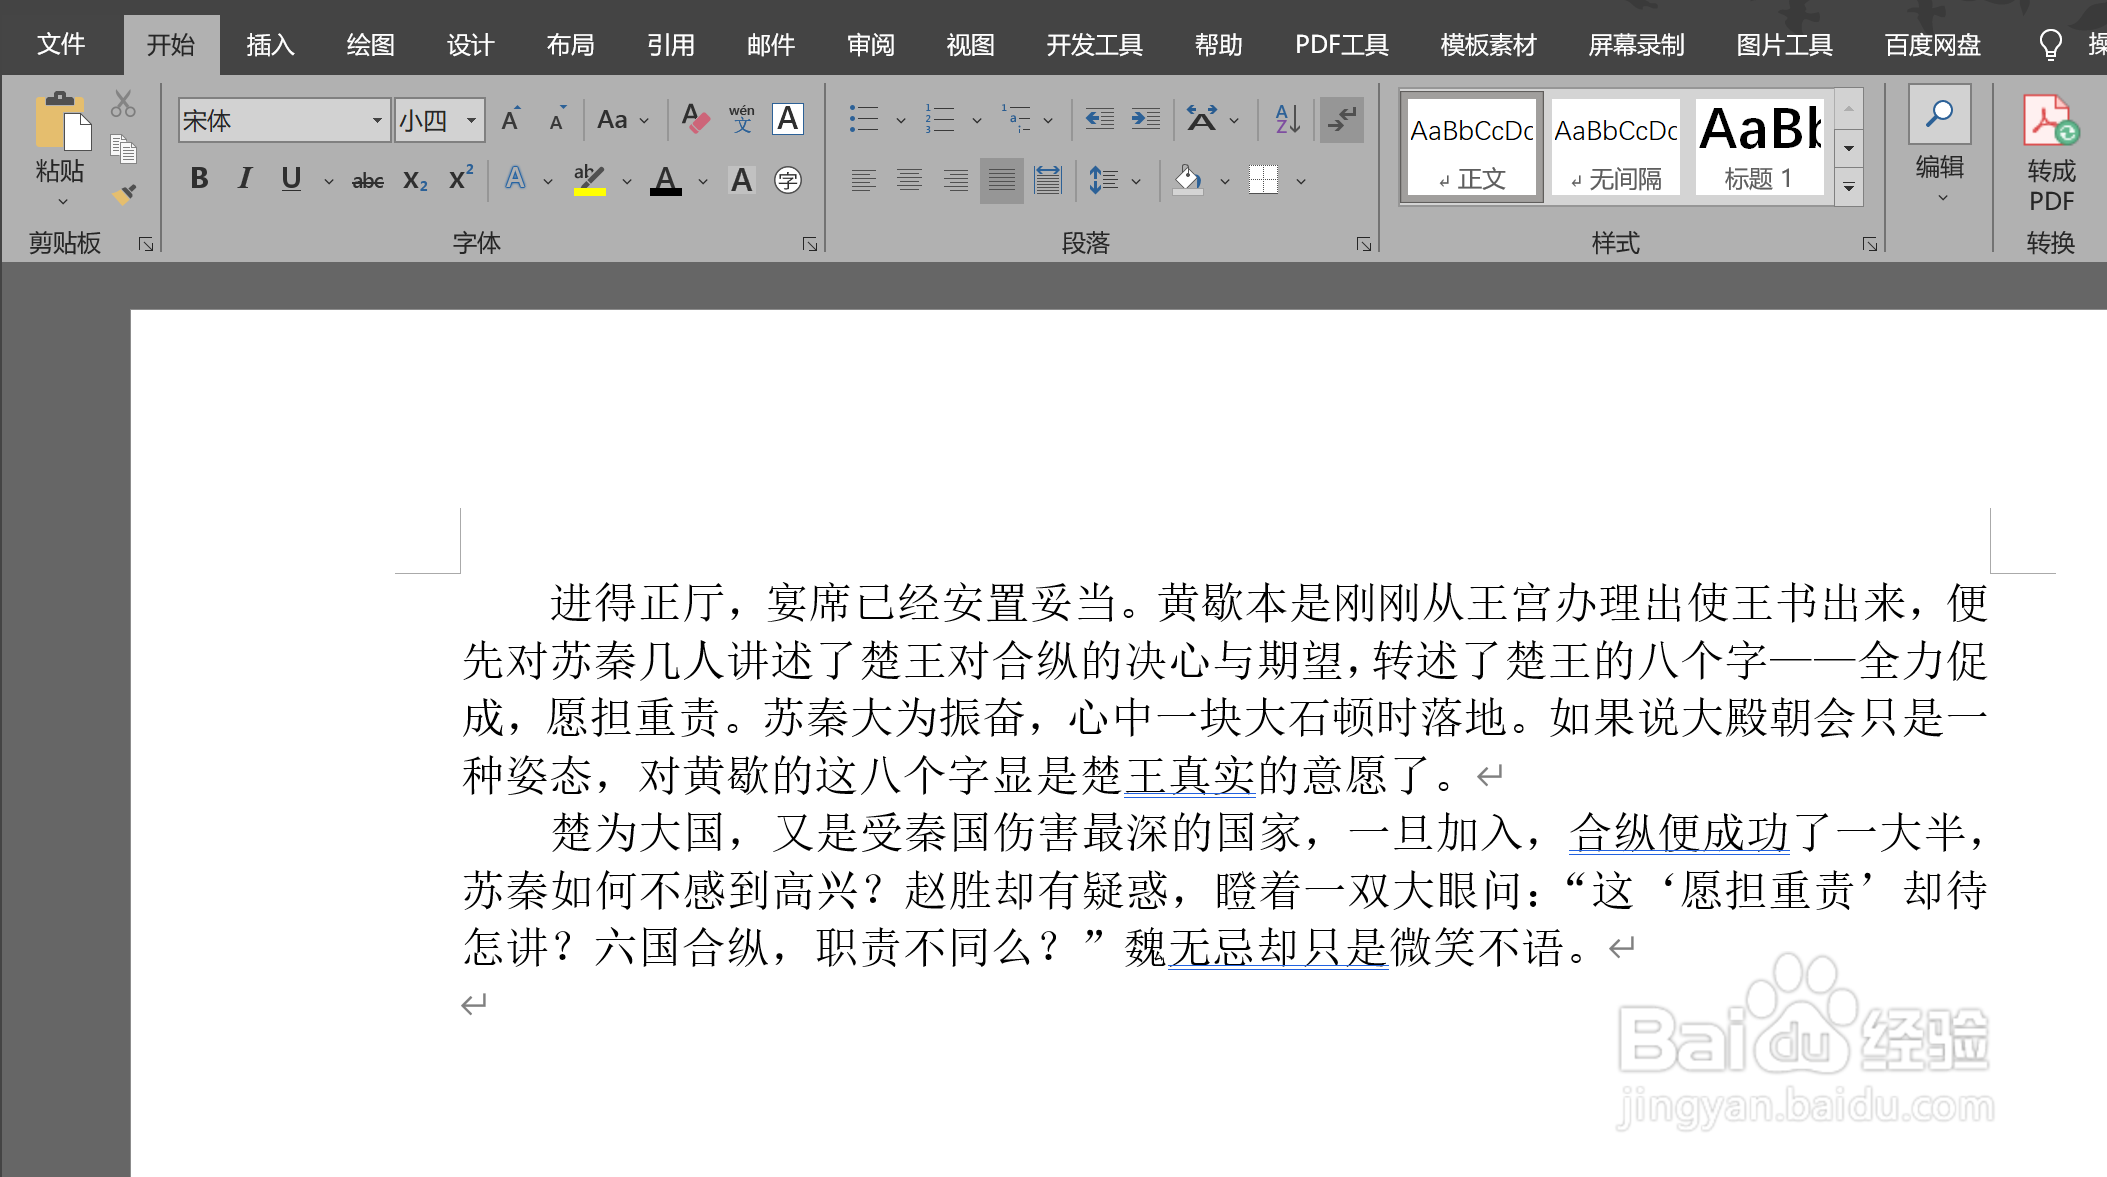The height and width of the screenshot is (1177, 2107).
Task: Switch to the 审阅 tab
Action: [x=870, y=45]
